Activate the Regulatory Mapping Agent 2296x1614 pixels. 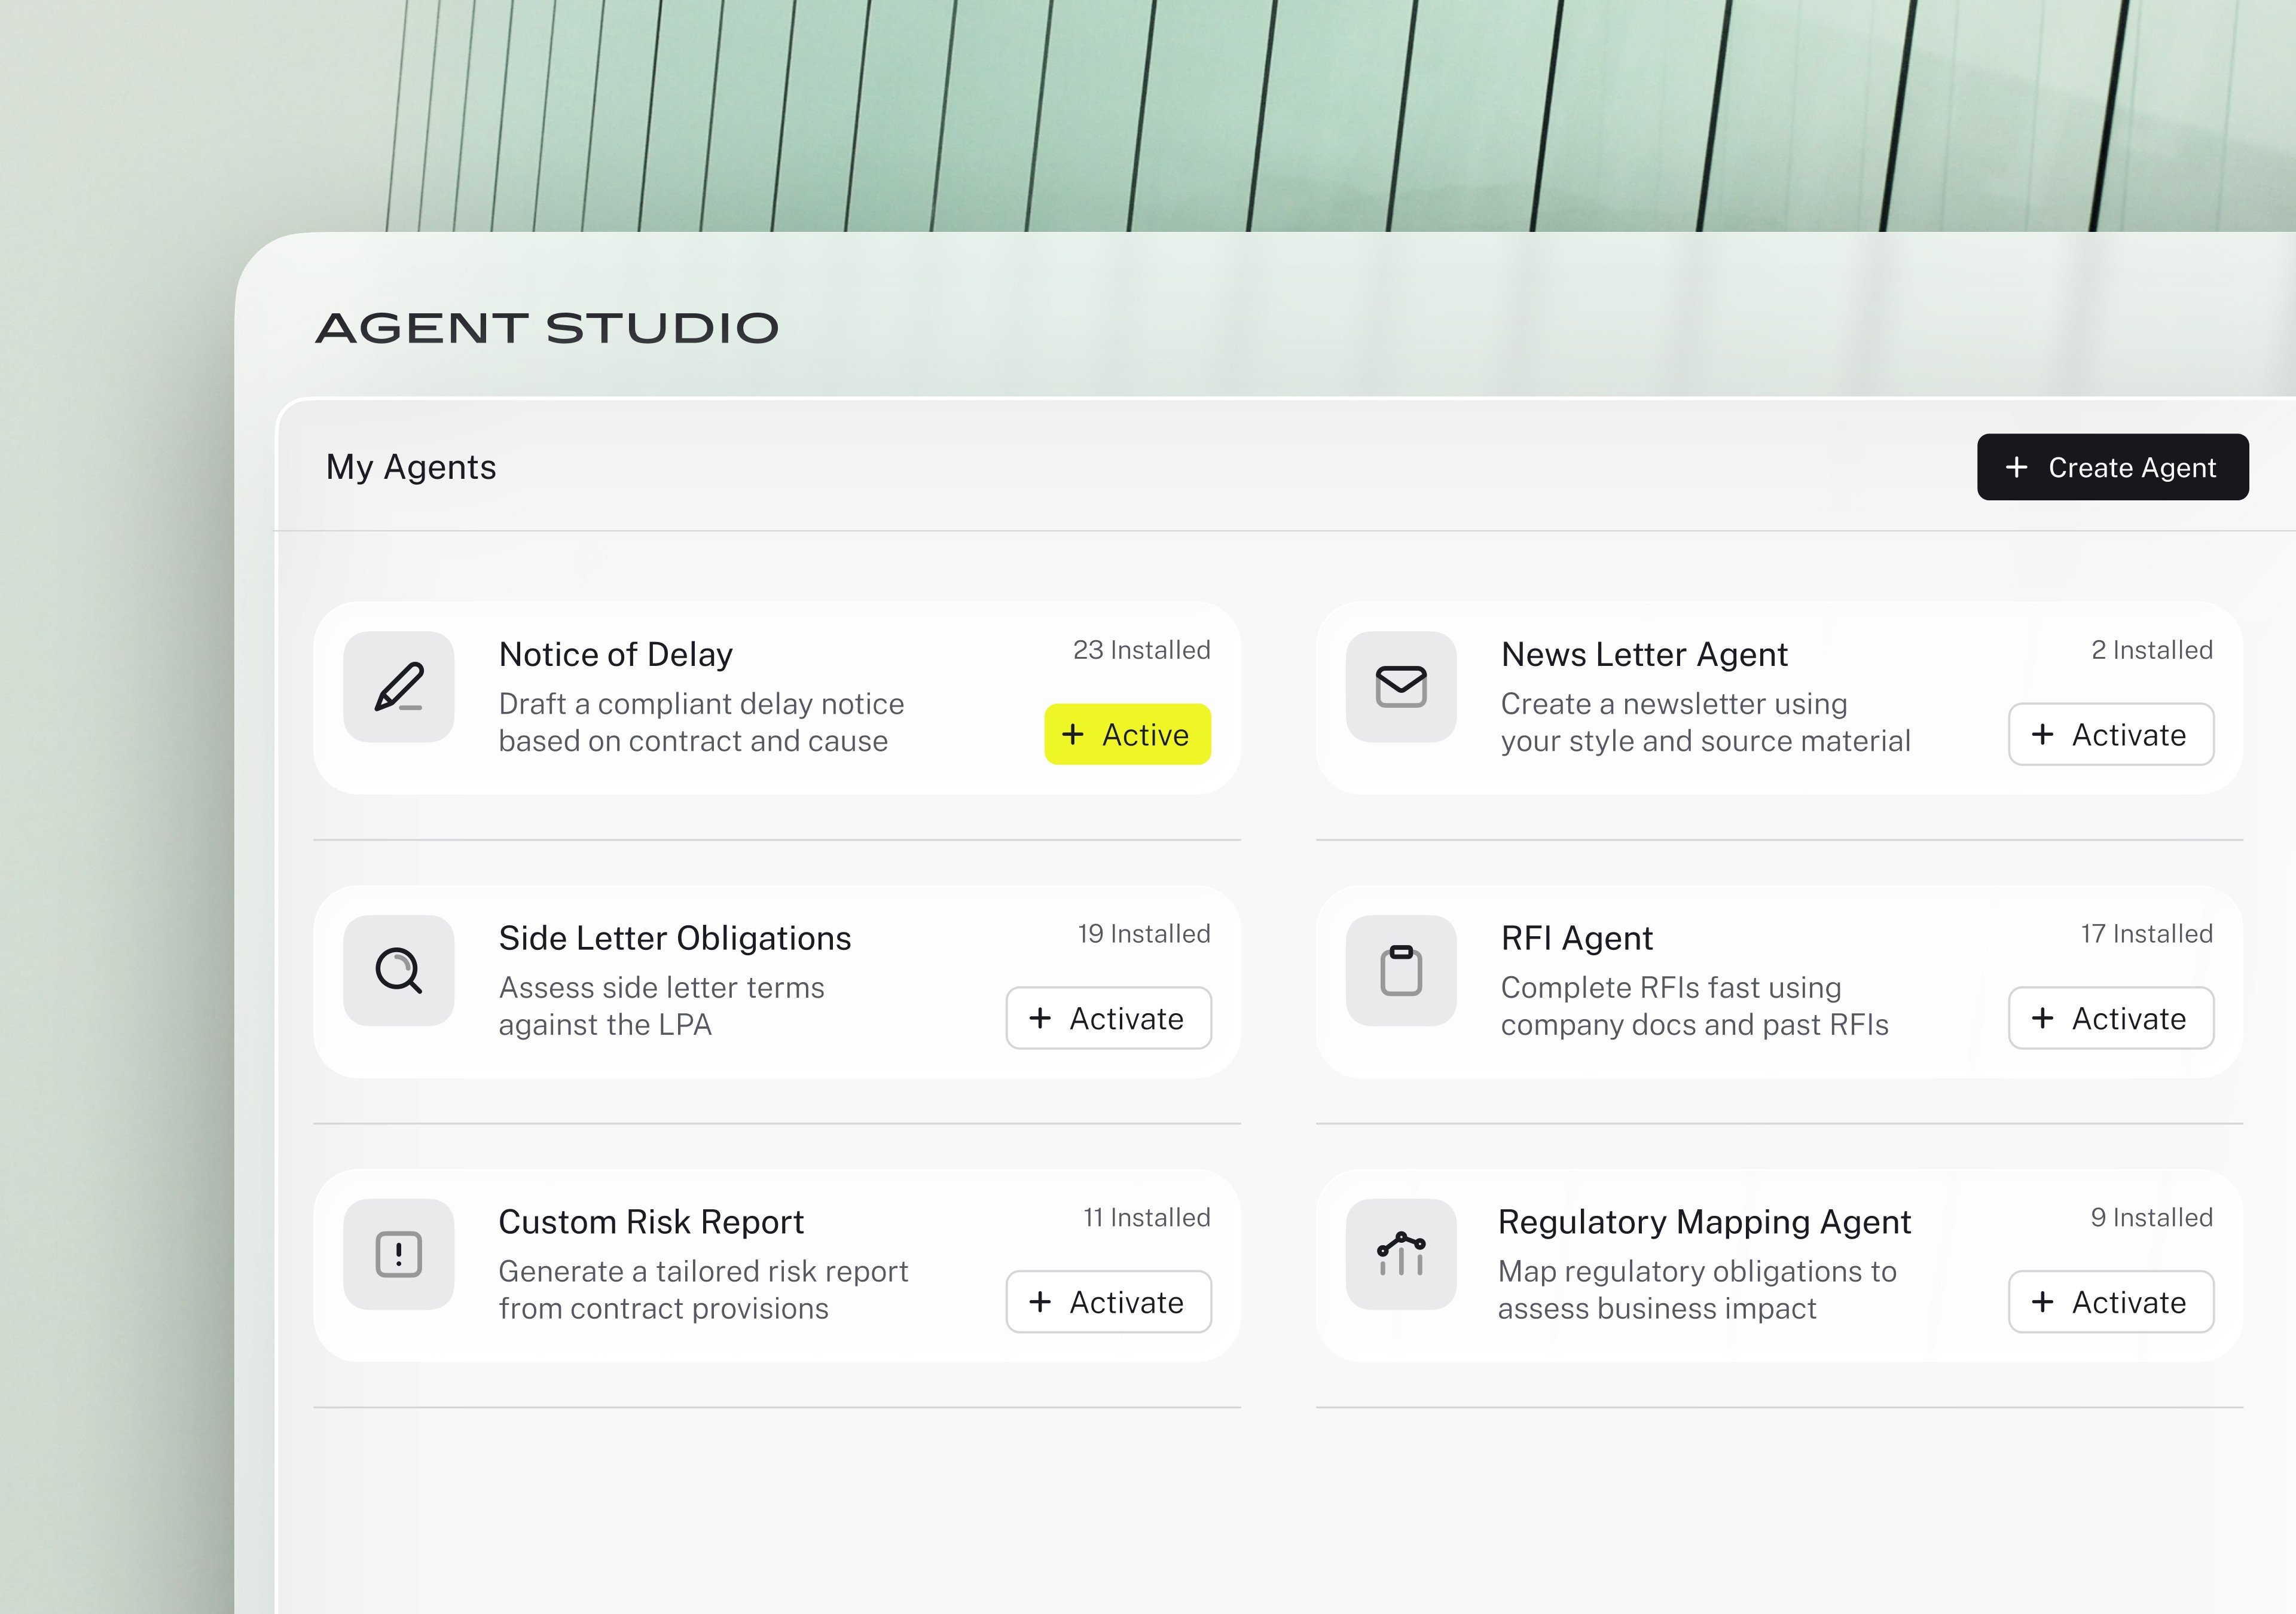click(2110, 1302)
